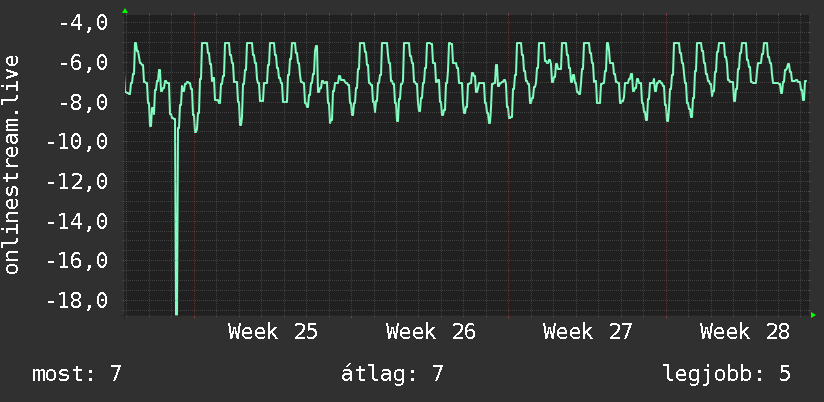Click the -14,0 Y-axis label
Viewport: 824px width, 402px height.
[78, 222]
